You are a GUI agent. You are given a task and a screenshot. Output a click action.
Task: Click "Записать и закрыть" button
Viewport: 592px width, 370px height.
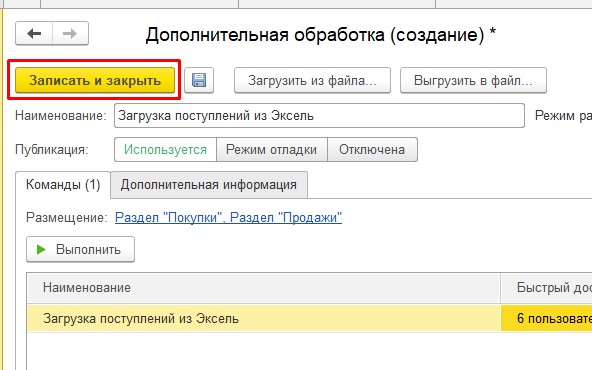coord(95,80)
